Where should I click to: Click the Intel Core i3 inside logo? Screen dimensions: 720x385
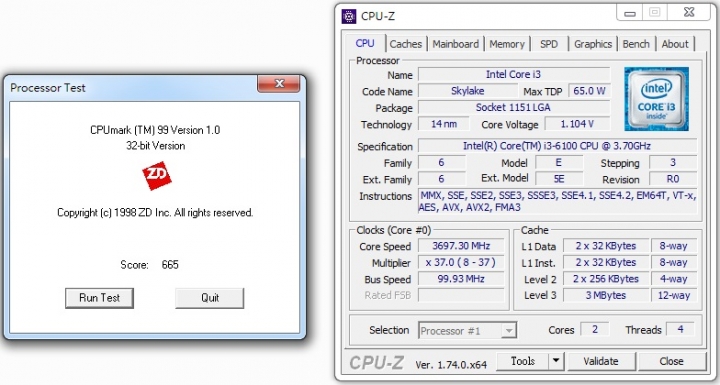pyautogui.click(x=656, y=99)
